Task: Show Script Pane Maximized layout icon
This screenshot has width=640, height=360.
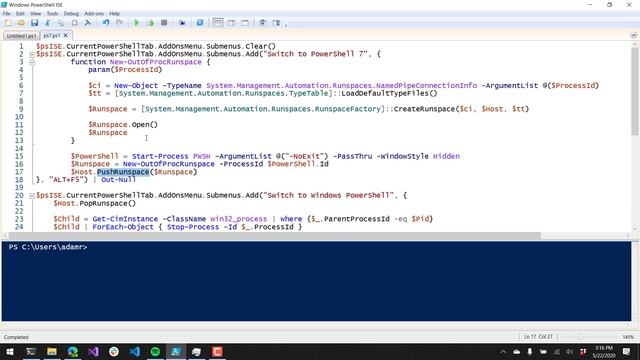Action: 245,23
